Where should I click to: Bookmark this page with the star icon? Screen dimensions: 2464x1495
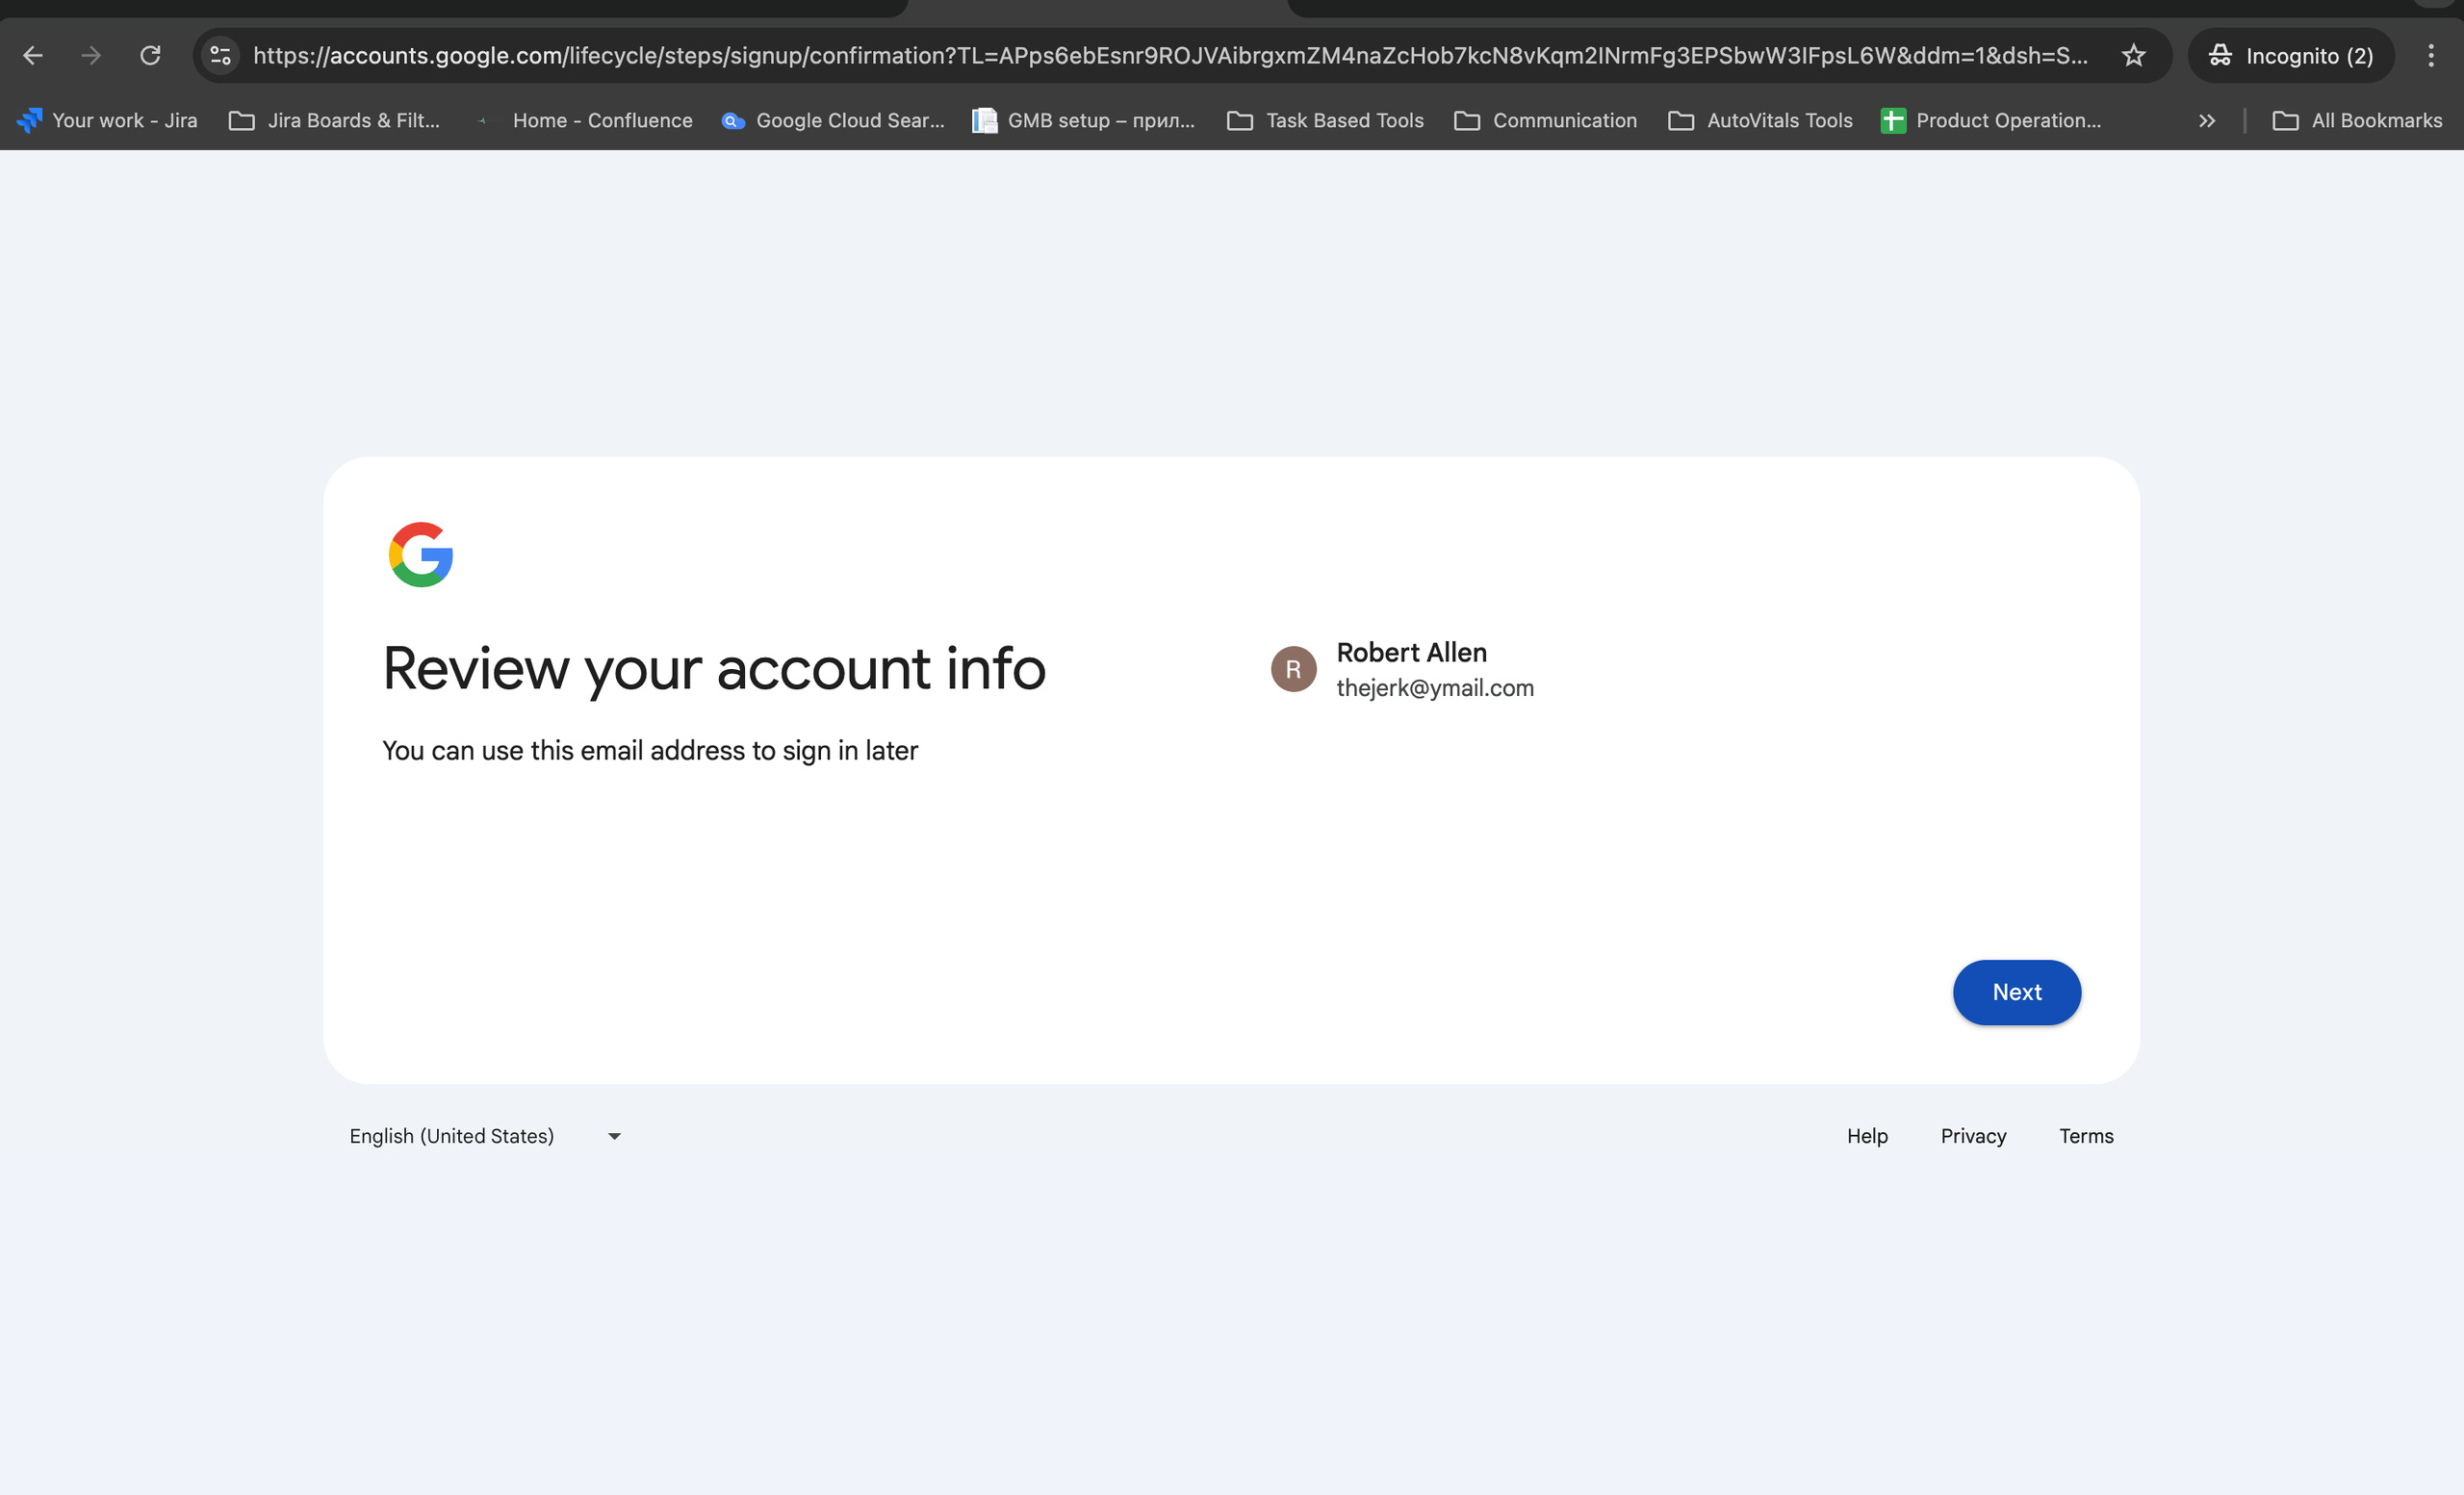click(x=2133, y=56)
